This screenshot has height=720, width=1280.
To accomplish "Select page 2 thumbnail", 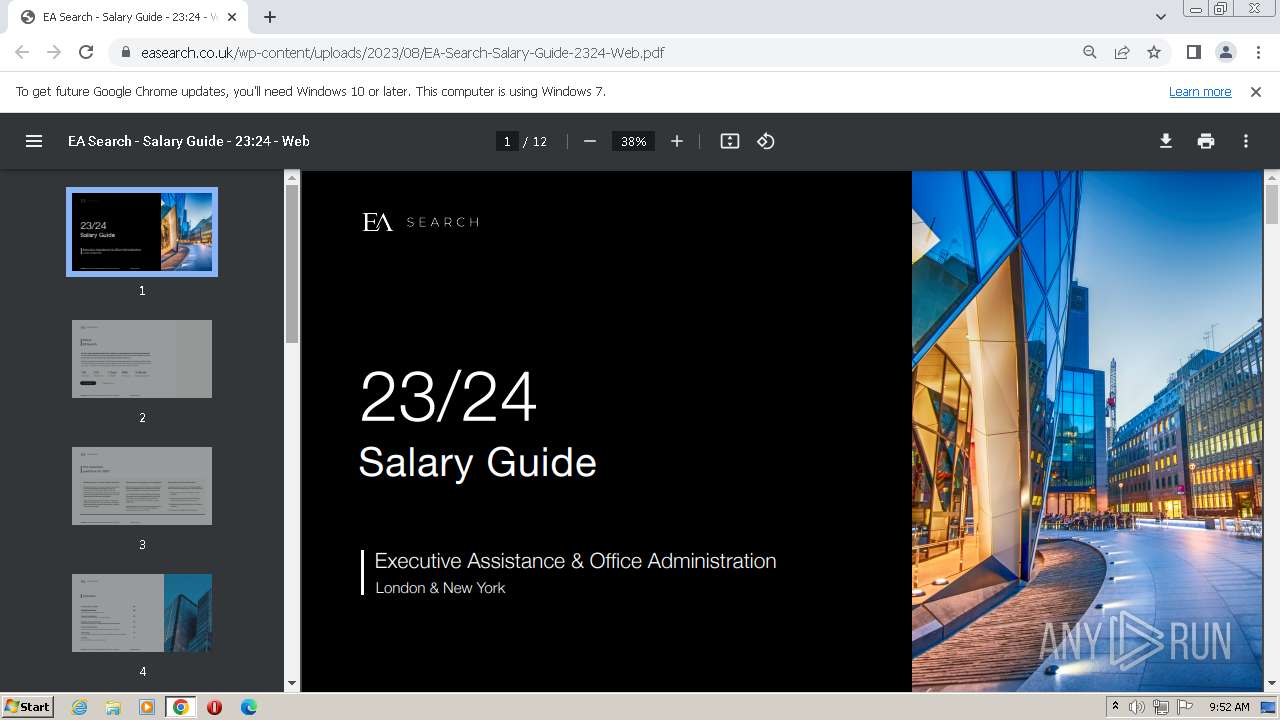I will [142, 359].
